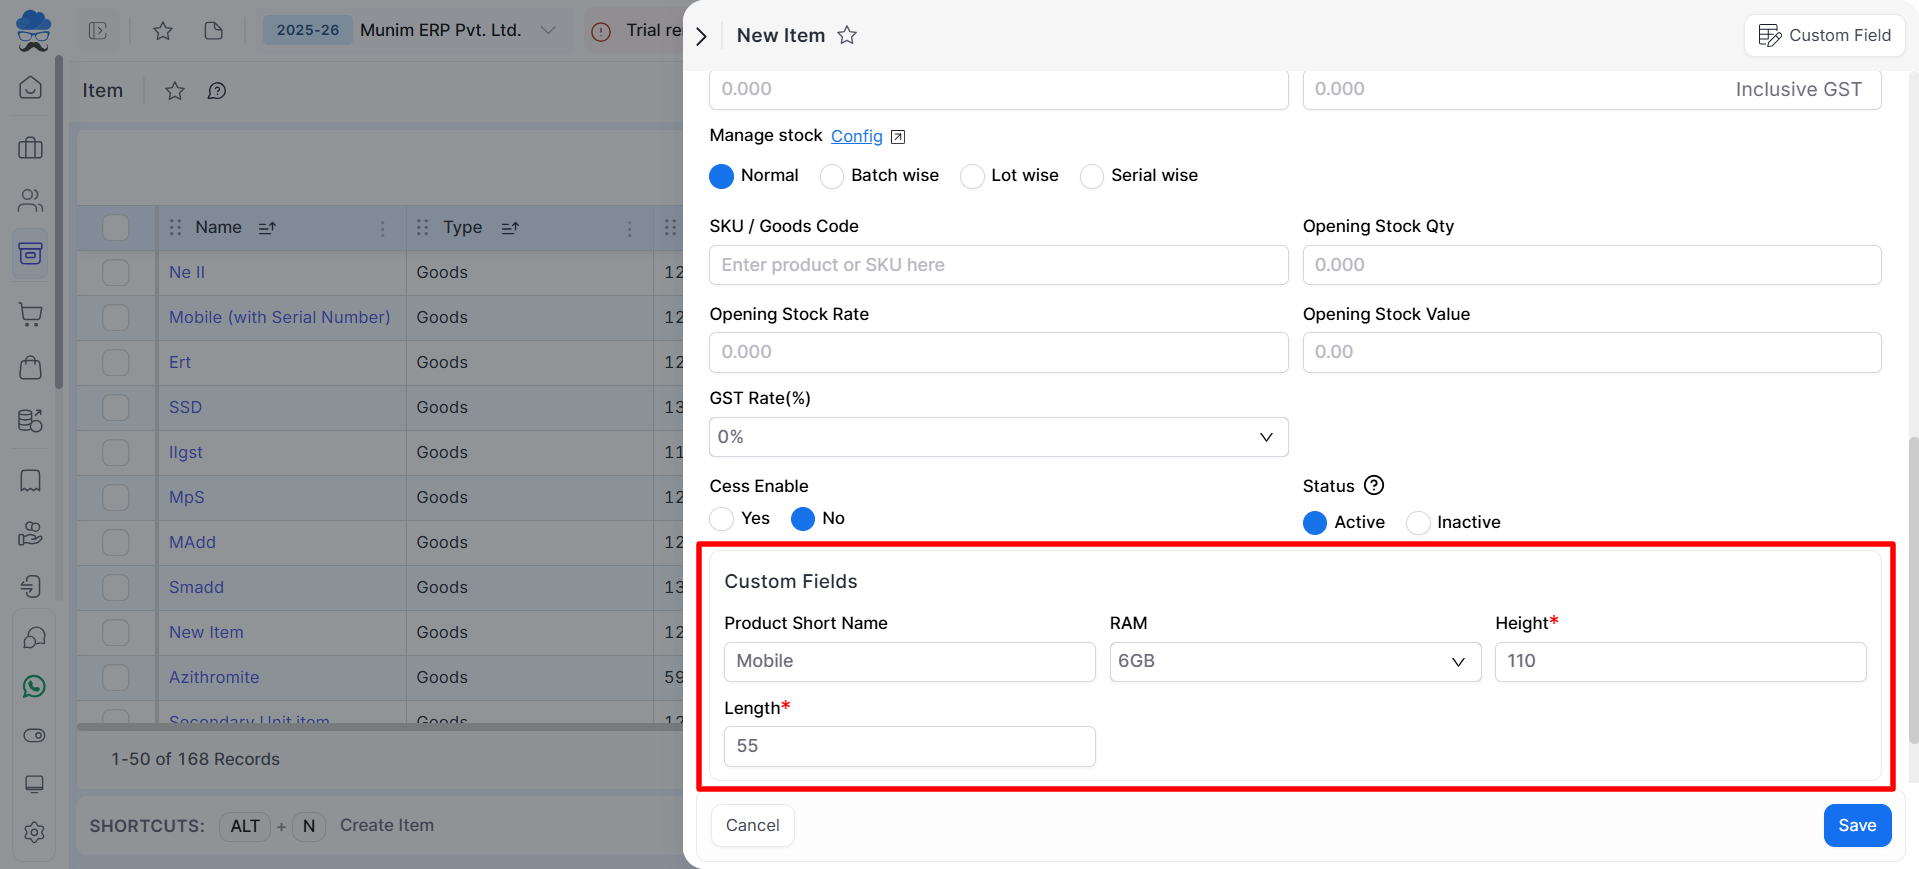Open the settings gear in the sidebar
Viewport: 1919px width, 869px height.
coord(34,832)
